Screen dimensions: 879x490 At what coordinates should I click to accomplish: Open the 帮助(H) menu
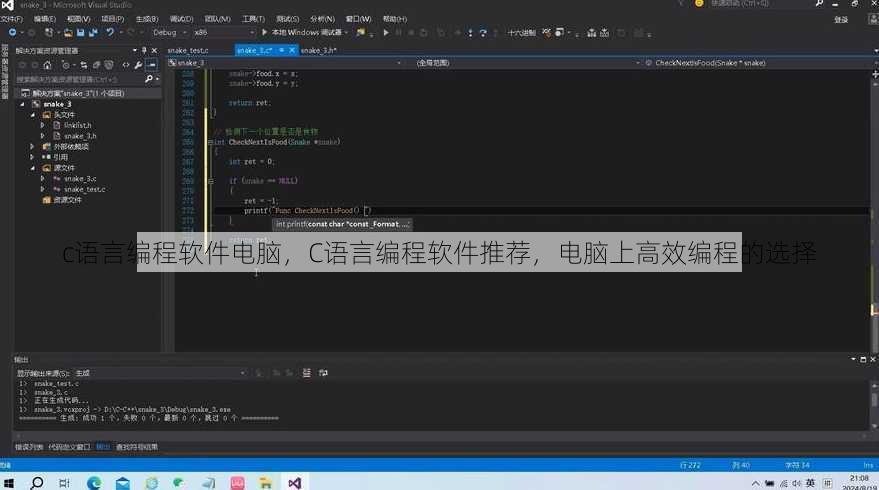[395, 19]
